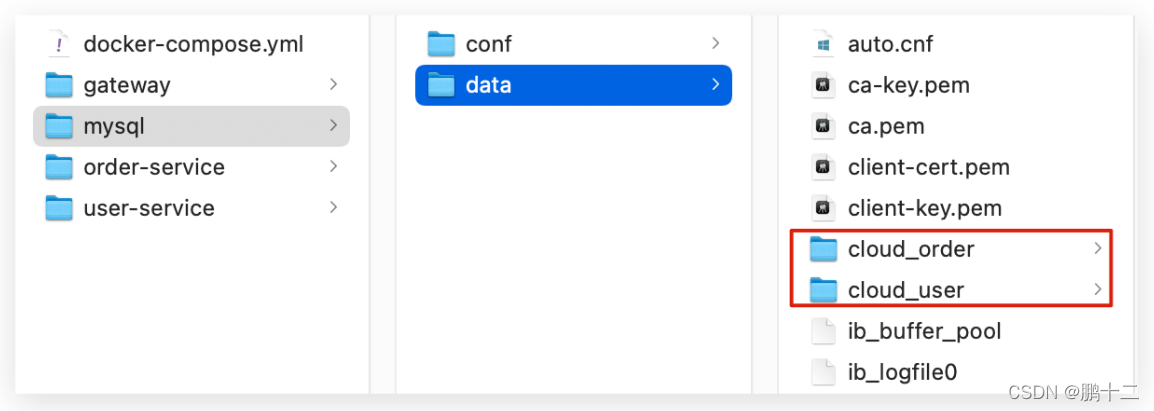Click the ca-key.pem certificate icon

click(823, 85)
